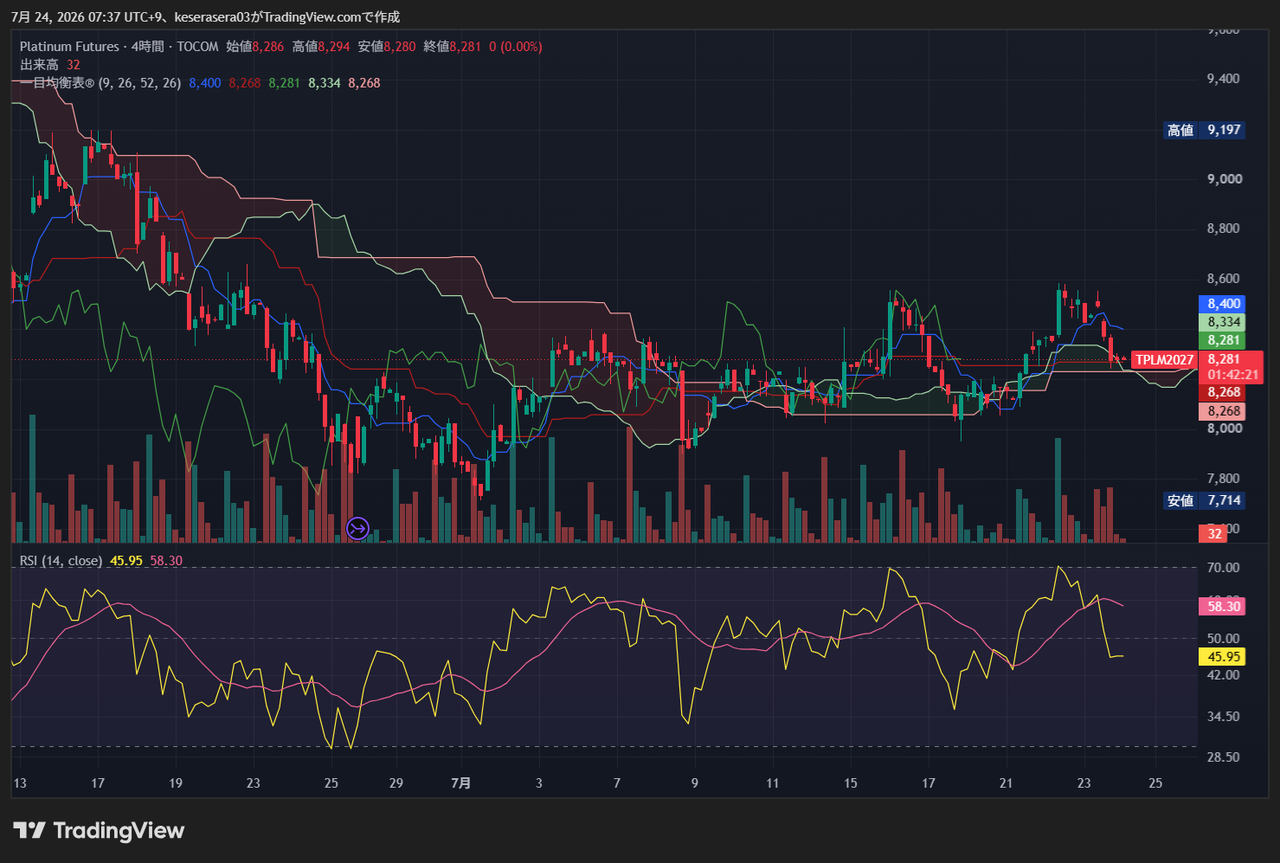
Task: Select the Platinum Futures · 4時間 · TOCOM title
Action: 119,46
